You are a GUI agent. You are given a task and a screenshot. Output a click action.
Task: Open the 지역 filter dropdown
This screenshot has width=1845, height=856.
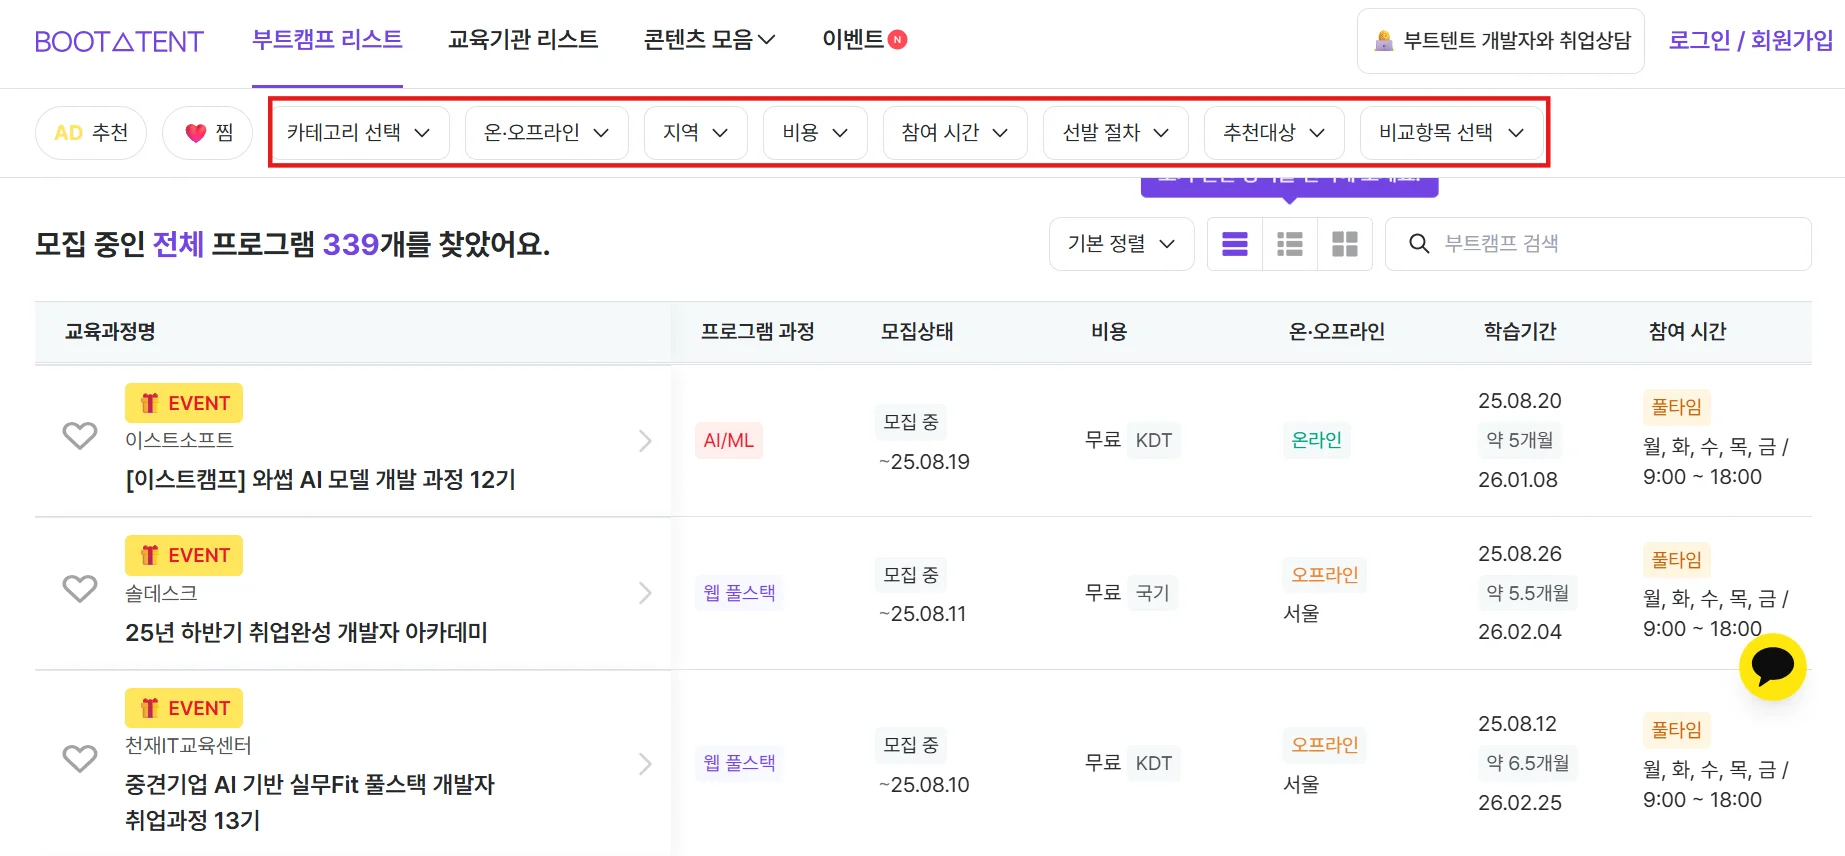coord(695,133)
